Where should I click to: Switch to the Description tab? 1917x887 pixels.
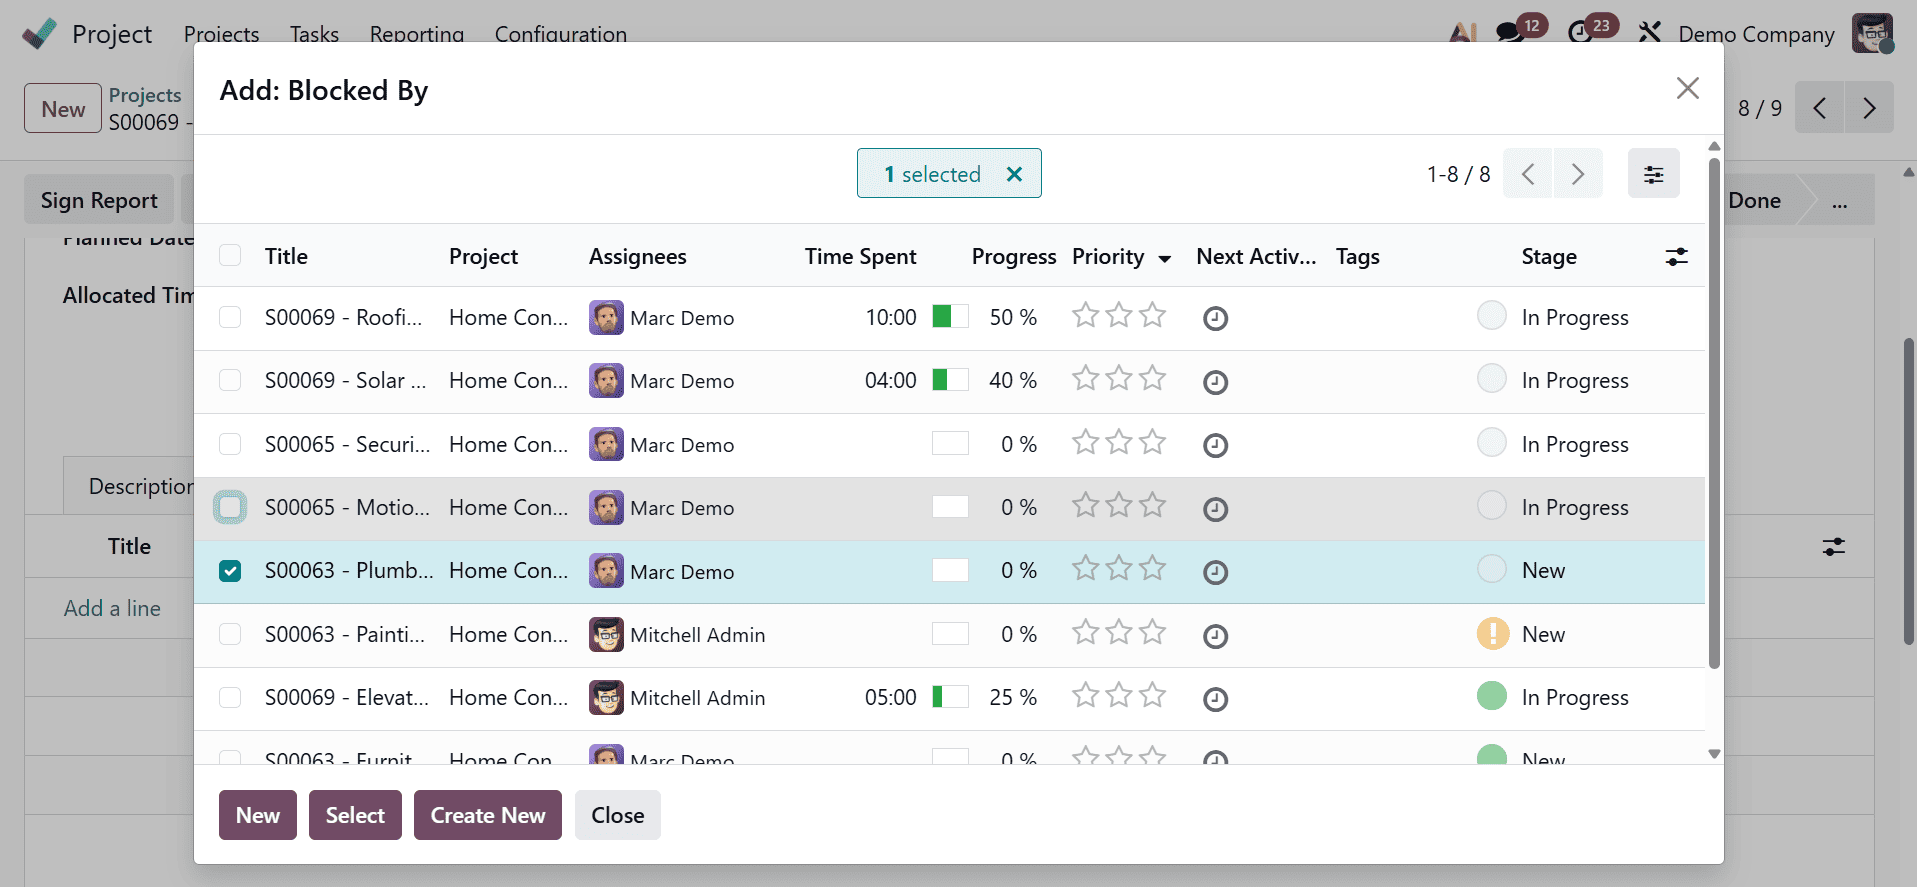[x=130, y=486]
